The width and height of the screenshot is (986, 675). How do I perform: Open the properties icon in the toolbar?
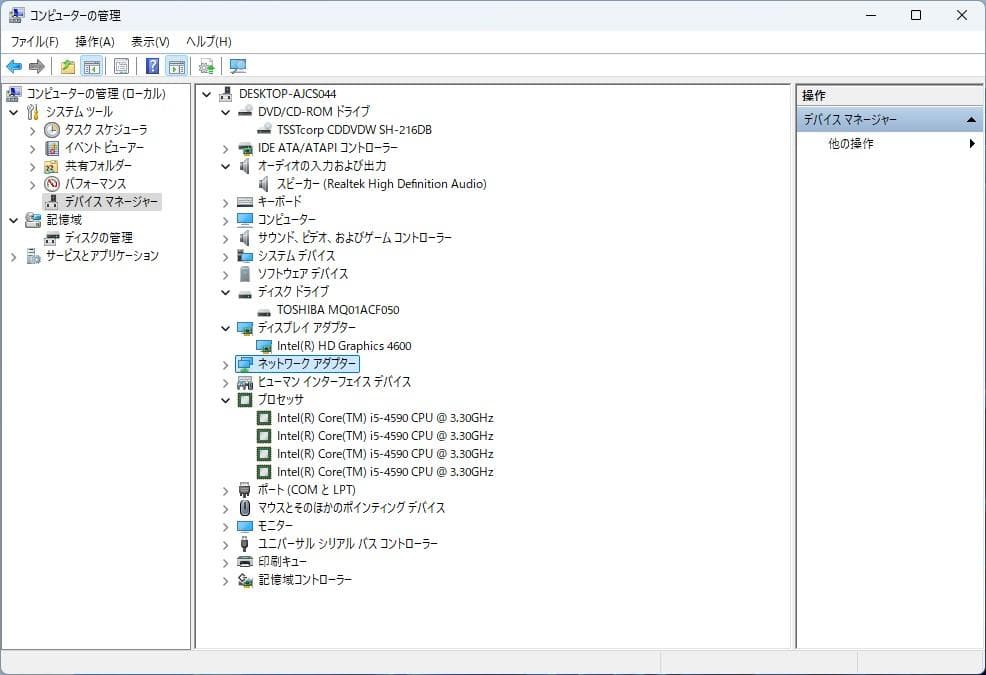[121, 66]
